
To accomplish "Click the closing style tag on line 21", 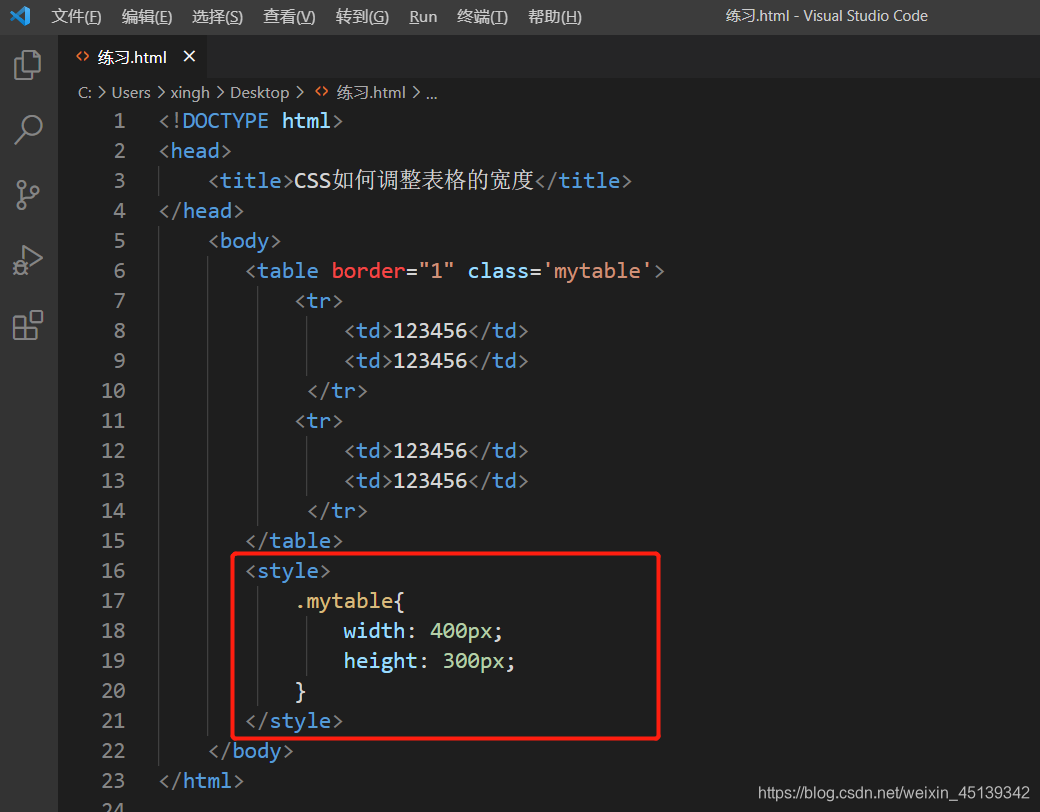I will coord(294,720).
